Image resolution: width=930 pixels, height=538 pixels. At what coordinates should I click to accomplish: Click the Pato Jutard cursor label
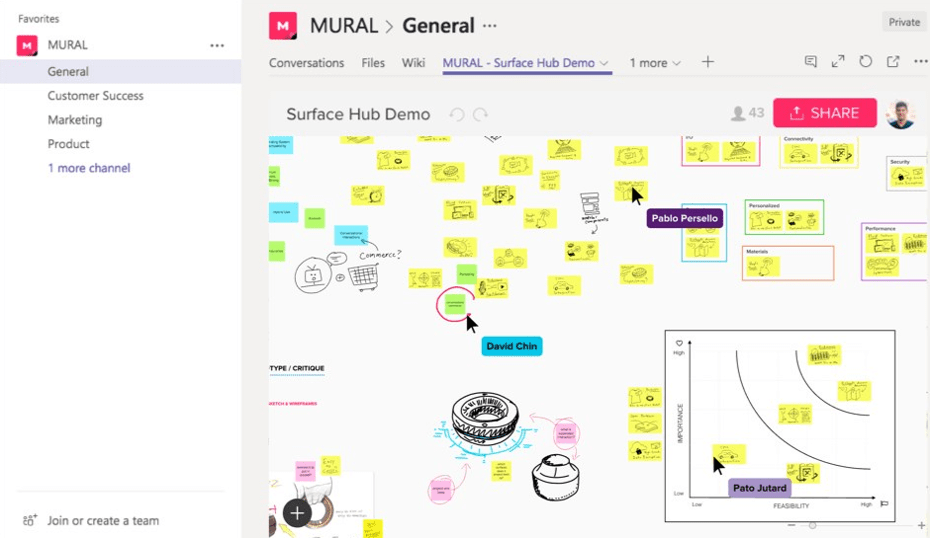pyautogui.click(x=760, y=488)
